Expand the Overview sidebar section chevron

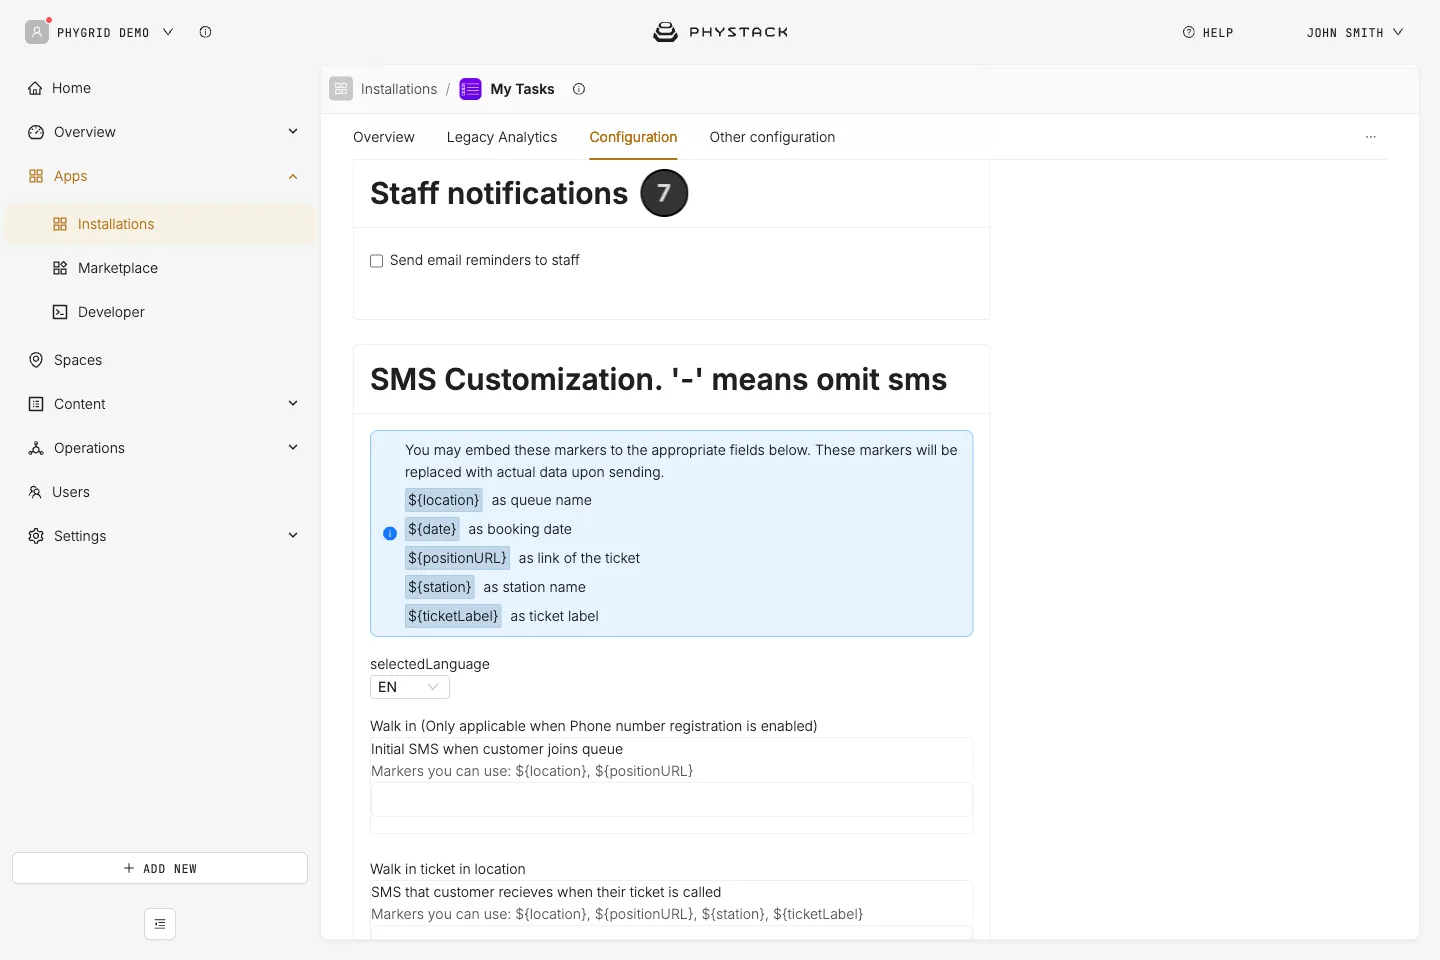(x=293, y=131)
